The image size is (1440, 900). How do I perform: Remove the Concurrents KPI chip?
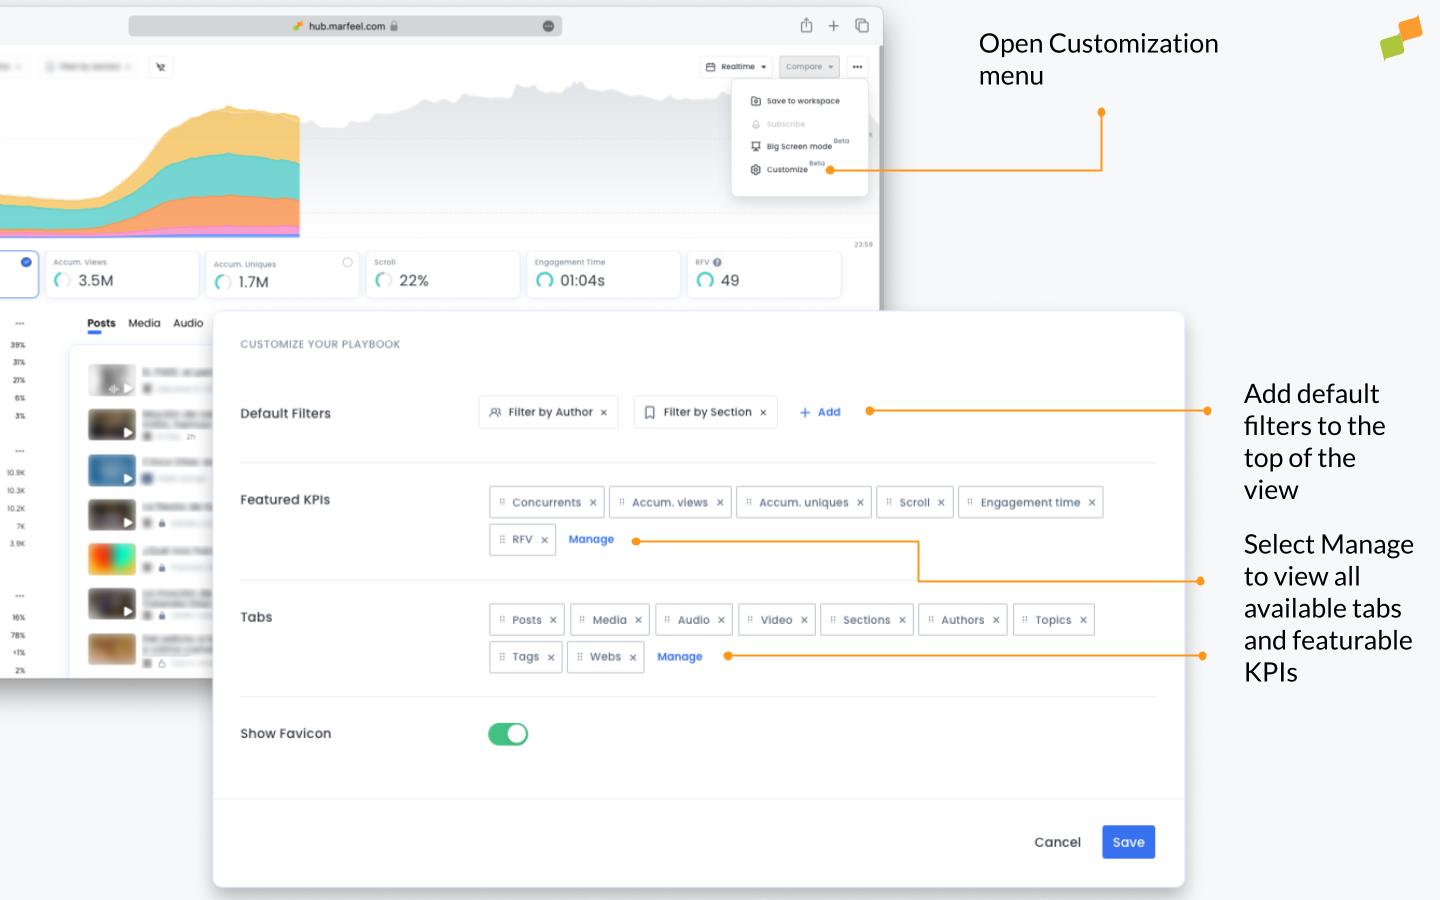[x=593, y=503]
